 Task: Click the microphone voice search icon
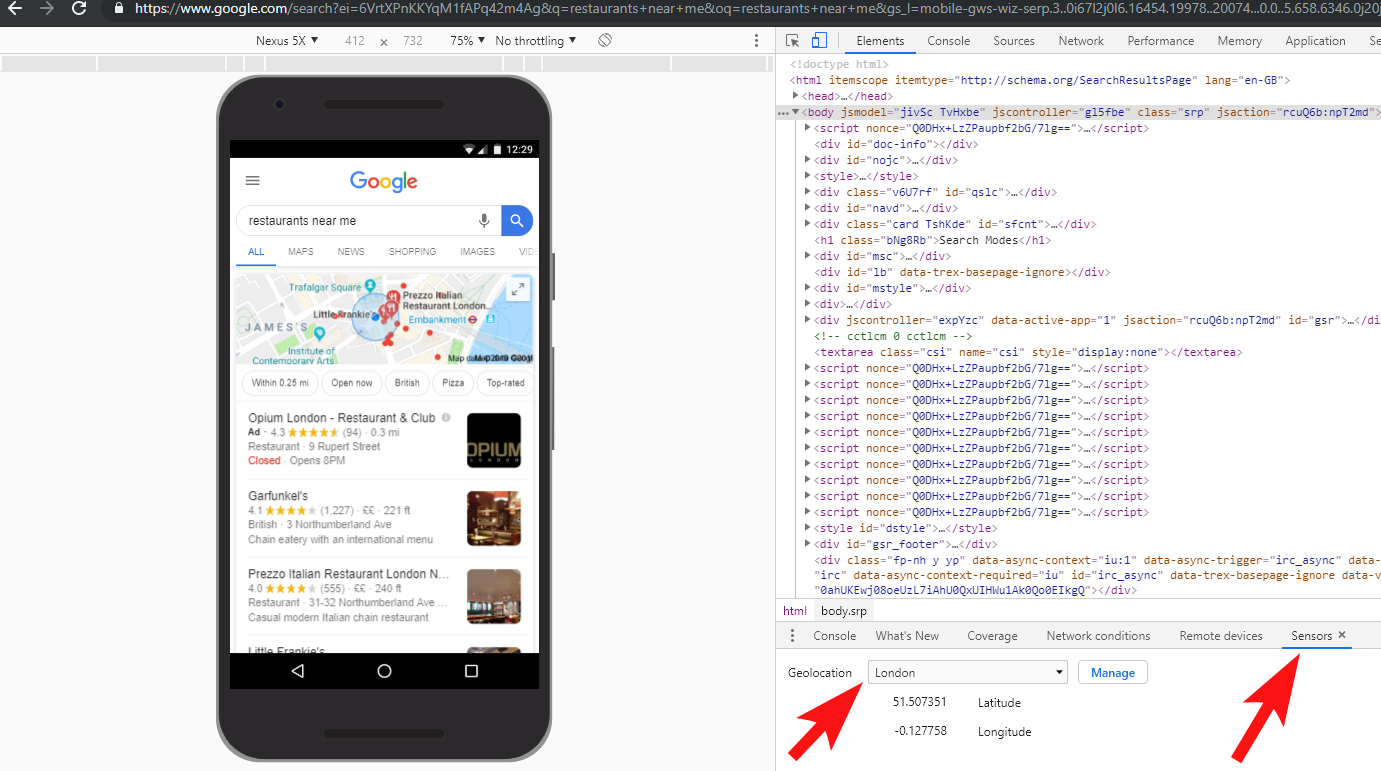[x=484, y=221]
